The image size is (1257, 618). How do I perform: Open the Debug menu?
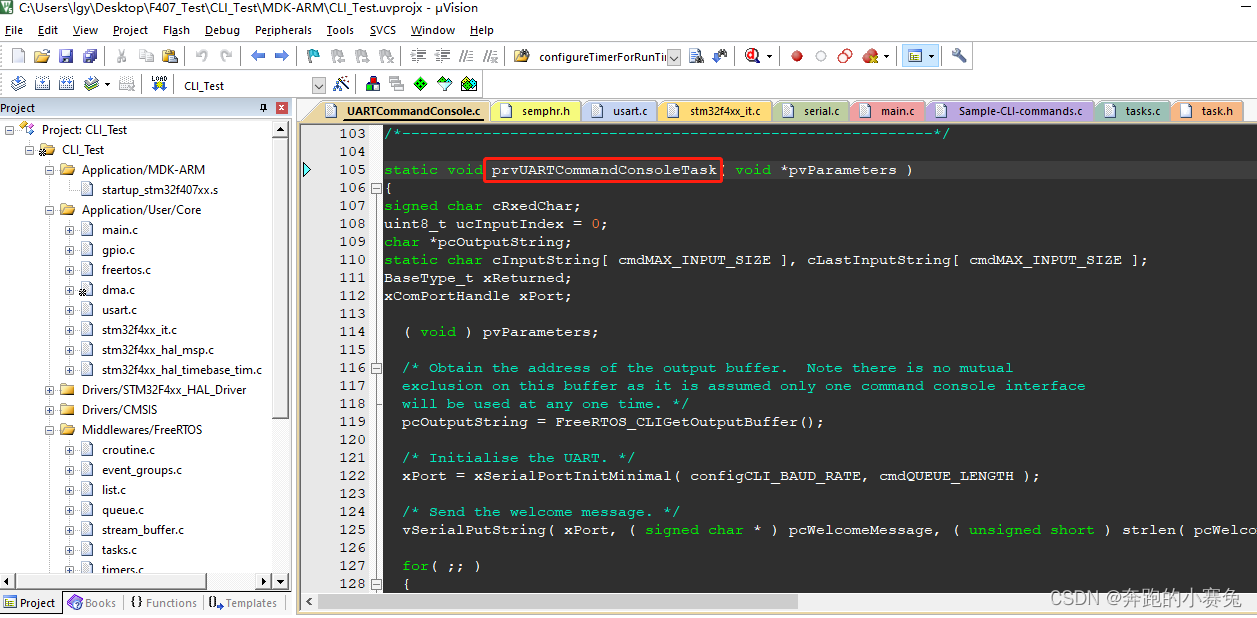[x=222, y=30]
